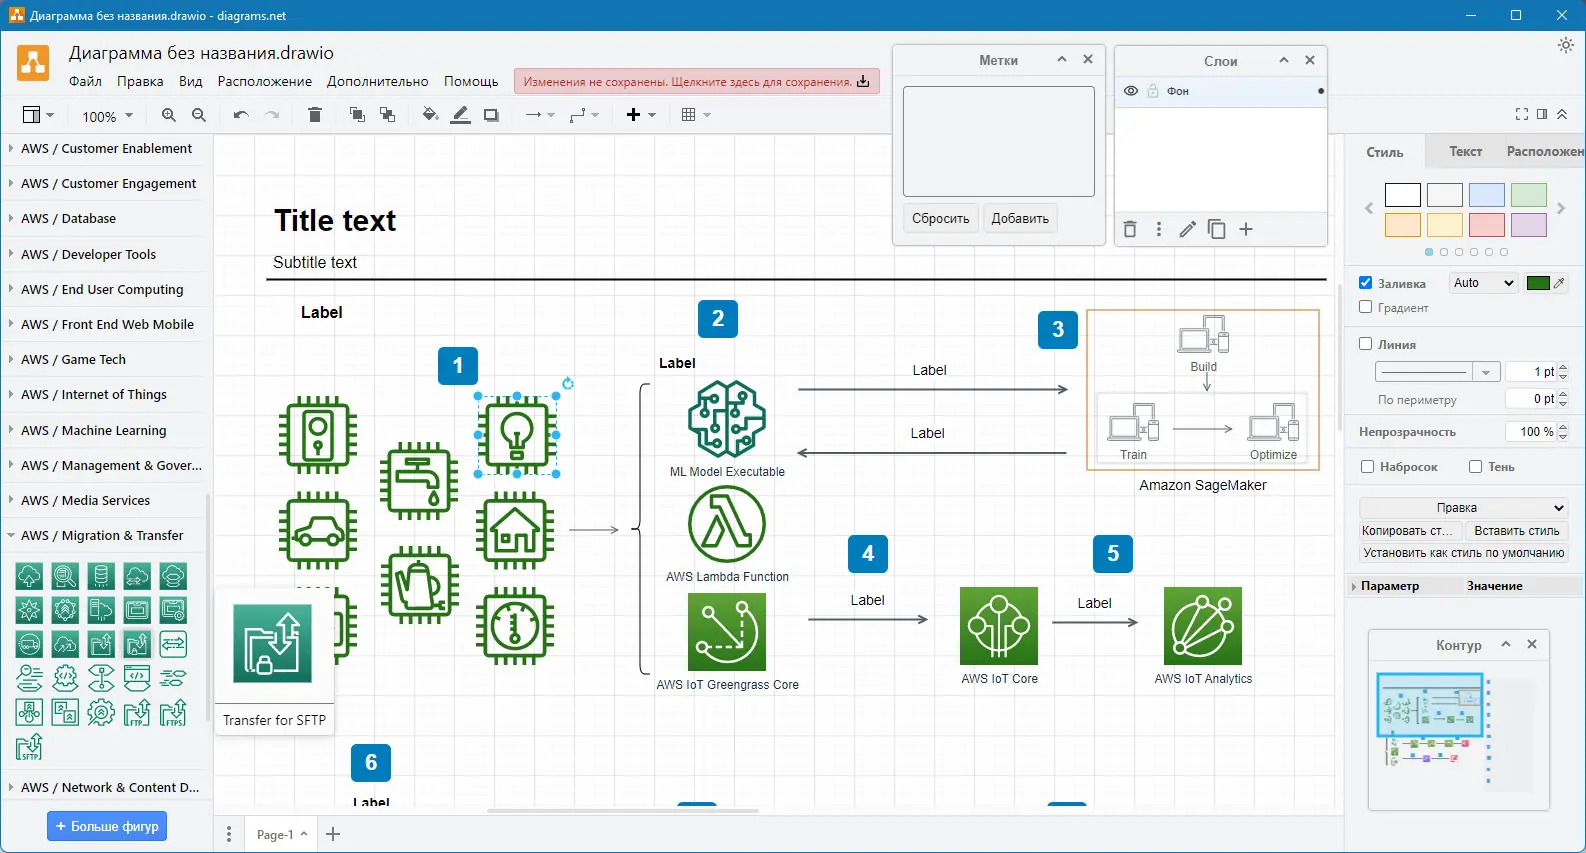This screenshot has width=1586, height=853.
Task: Click the format panel toggle icon
Action: point(1542,114)
